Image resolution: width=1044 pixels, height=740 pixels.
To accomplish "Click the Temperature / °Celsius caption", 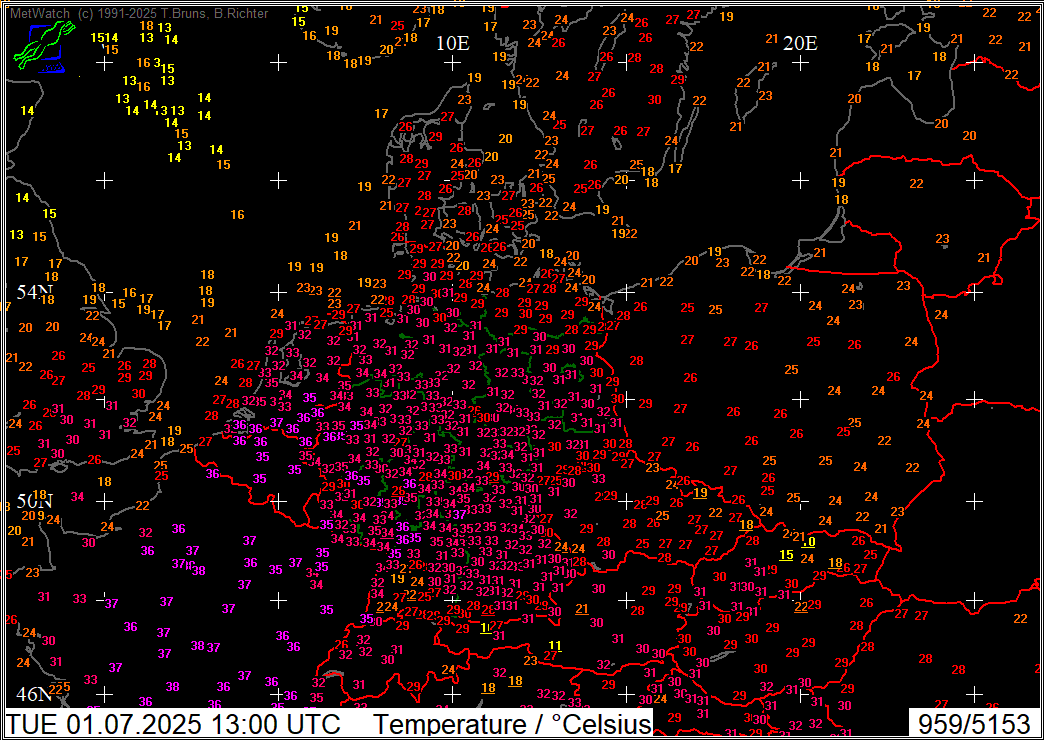I will 511,723.
